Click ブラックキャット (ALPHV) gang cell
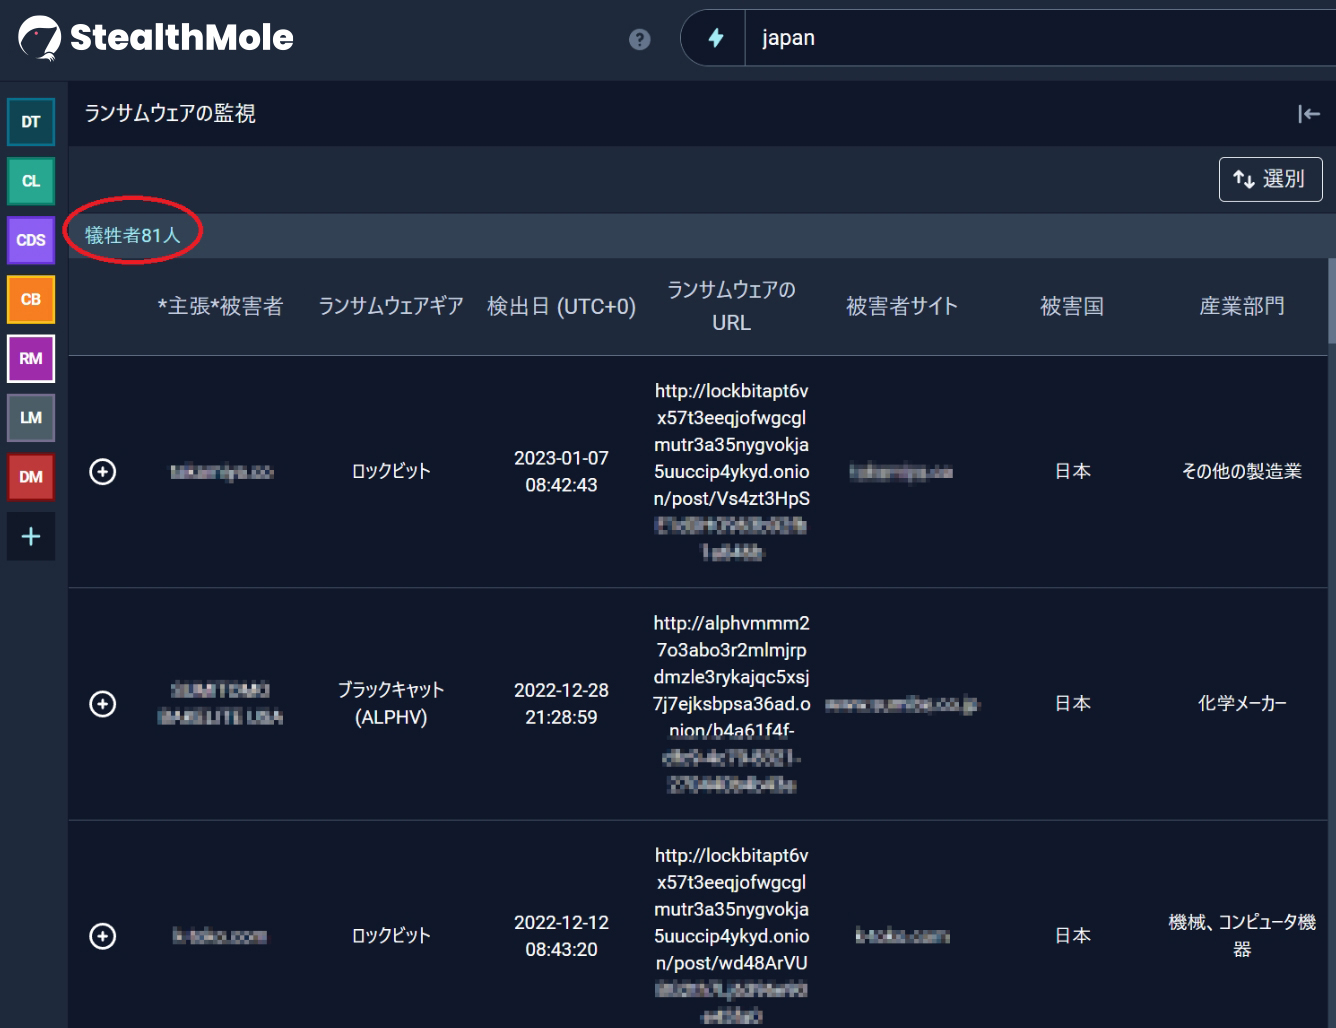This screenshot has height=1028, width=1336. pyautogui.click(x=391, y=704)
